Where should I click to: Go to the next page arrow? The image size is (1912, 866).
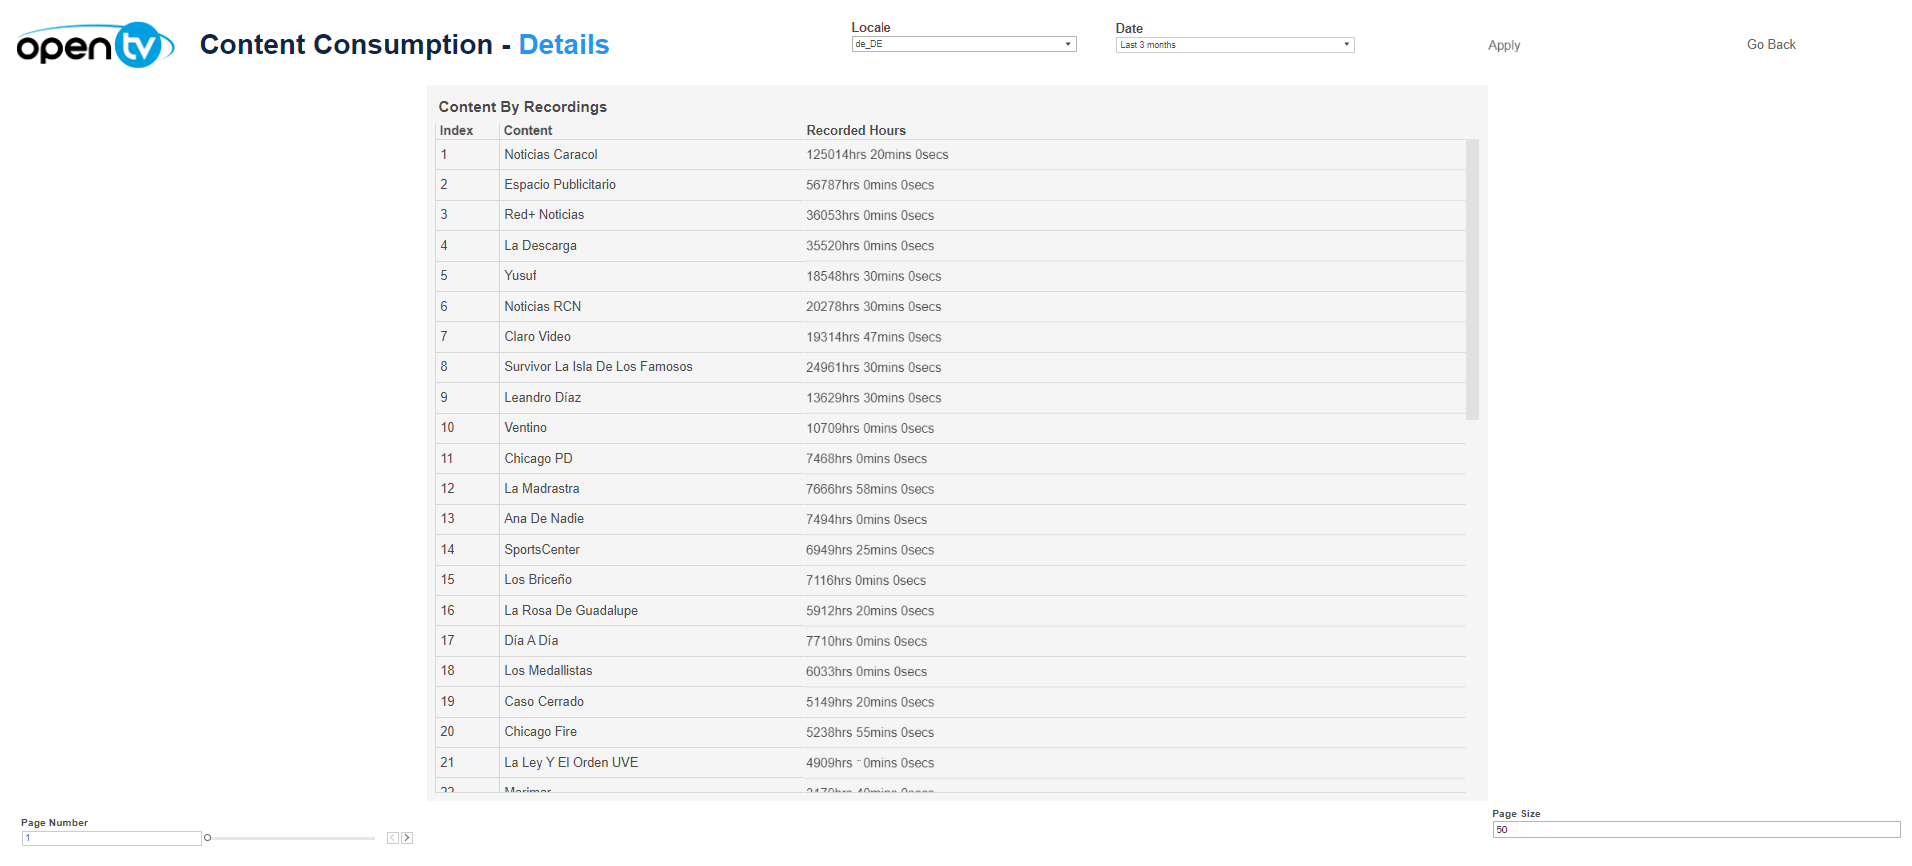coord(407,838)
